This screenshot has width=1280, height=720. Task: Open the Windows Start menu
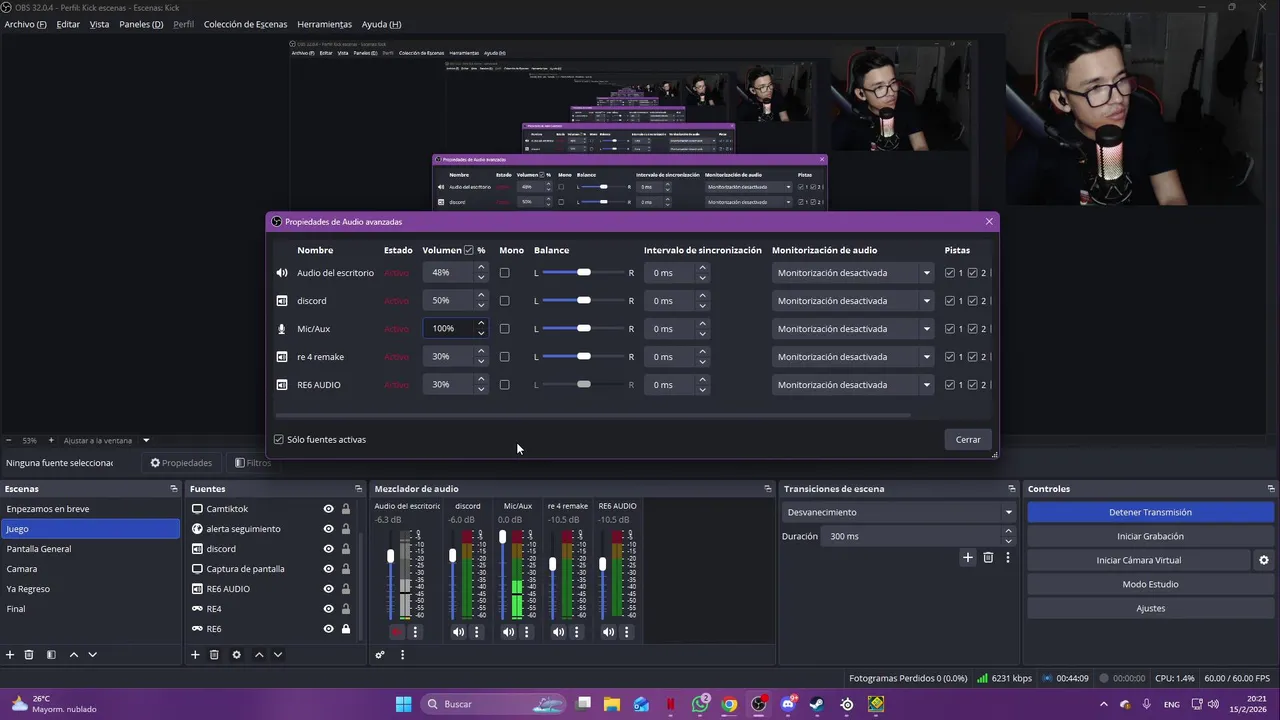(403, 704)
